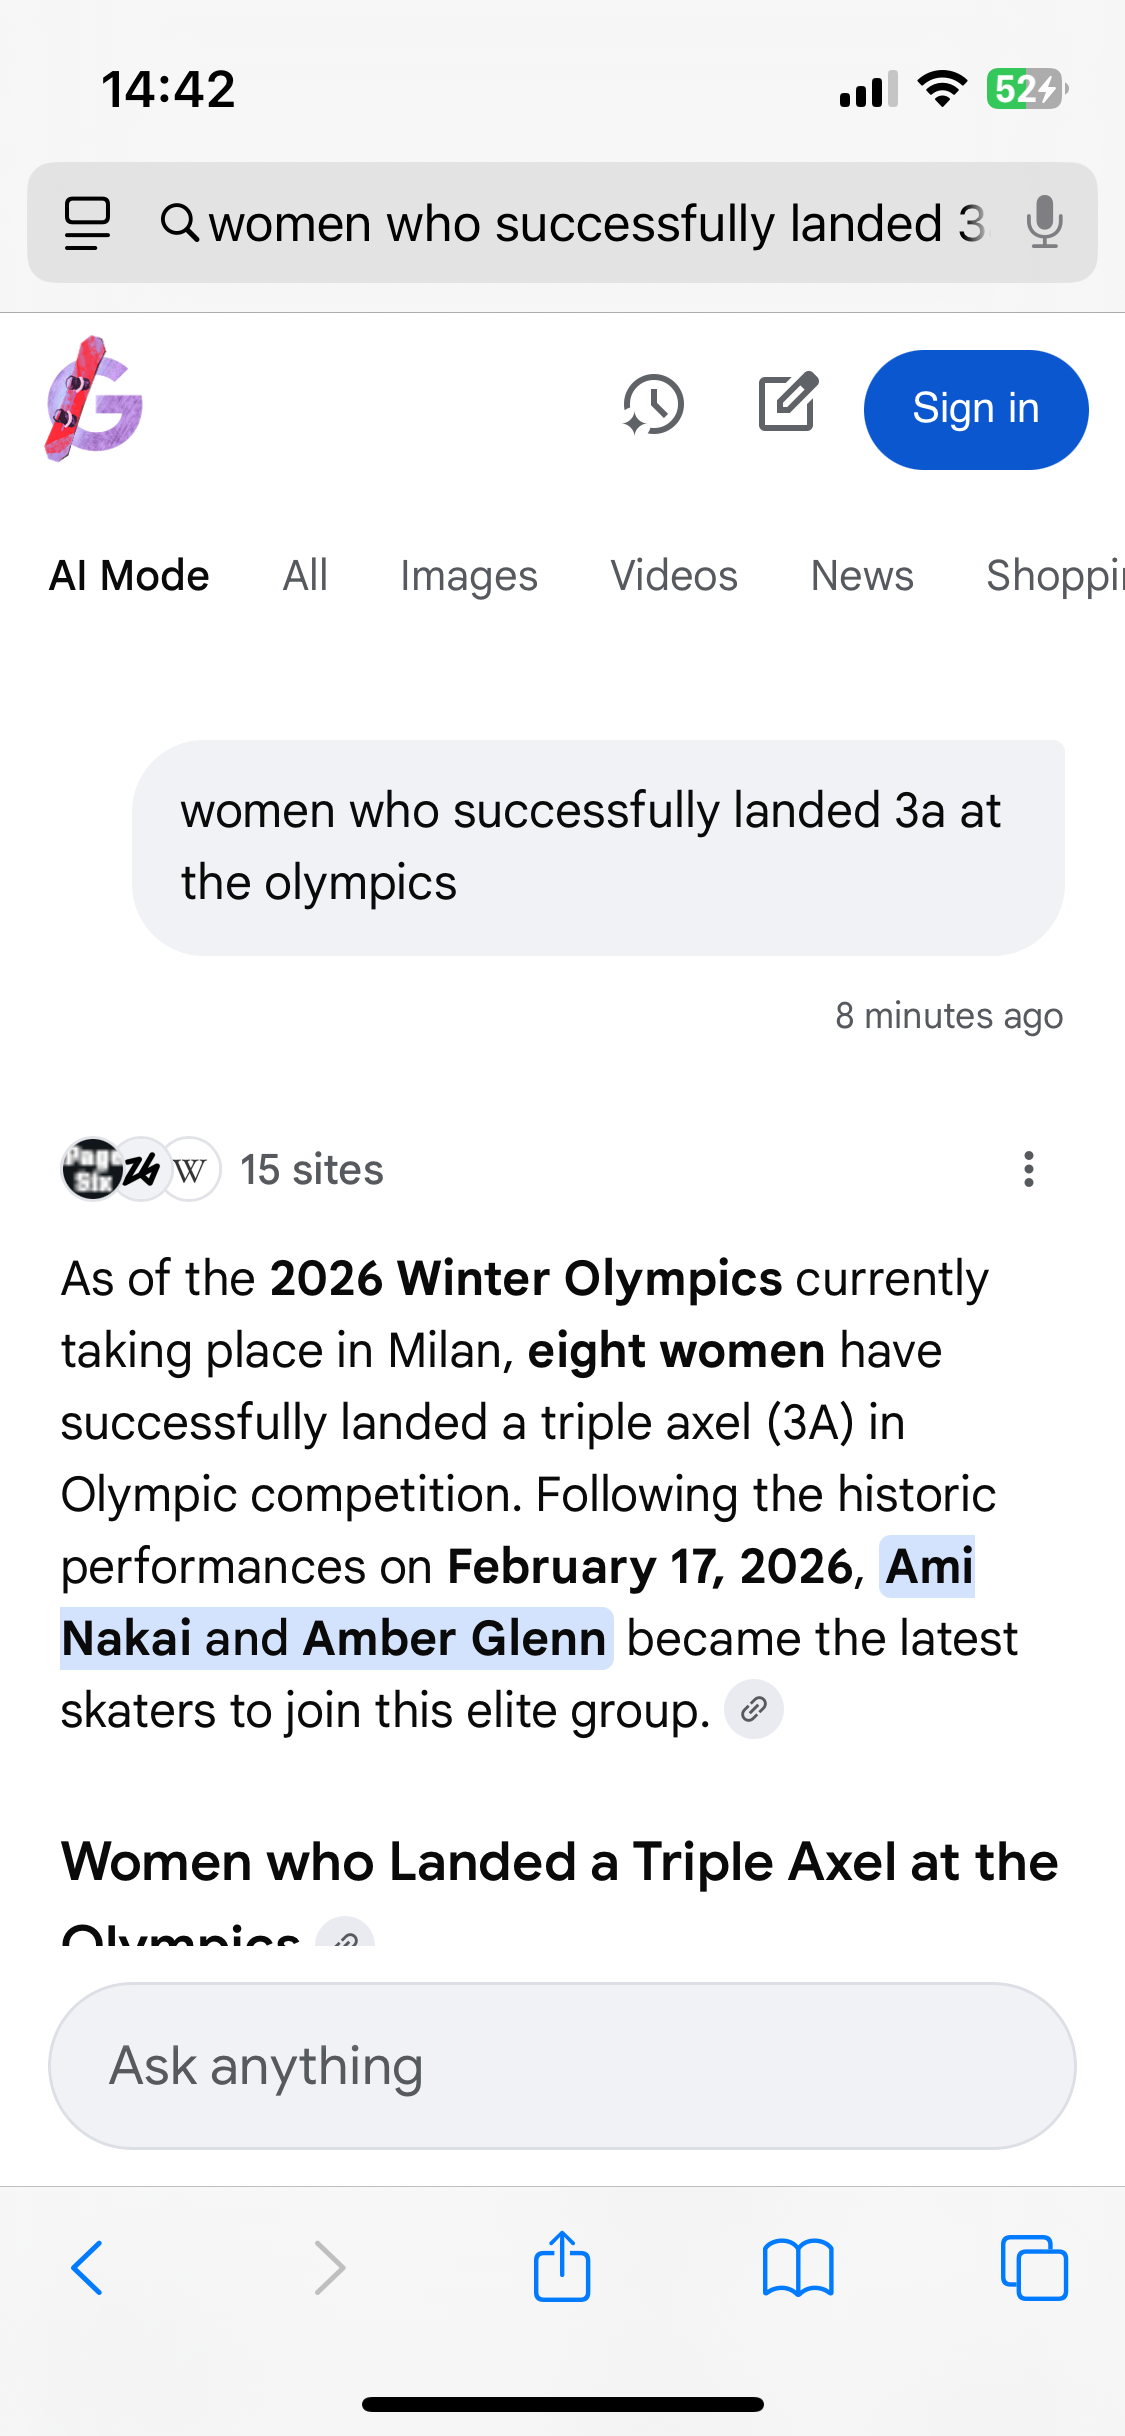Viewport: 1125px width, 2436px height.
Task: Go back with the Safari back arrow
Action: coord(88,2268)
